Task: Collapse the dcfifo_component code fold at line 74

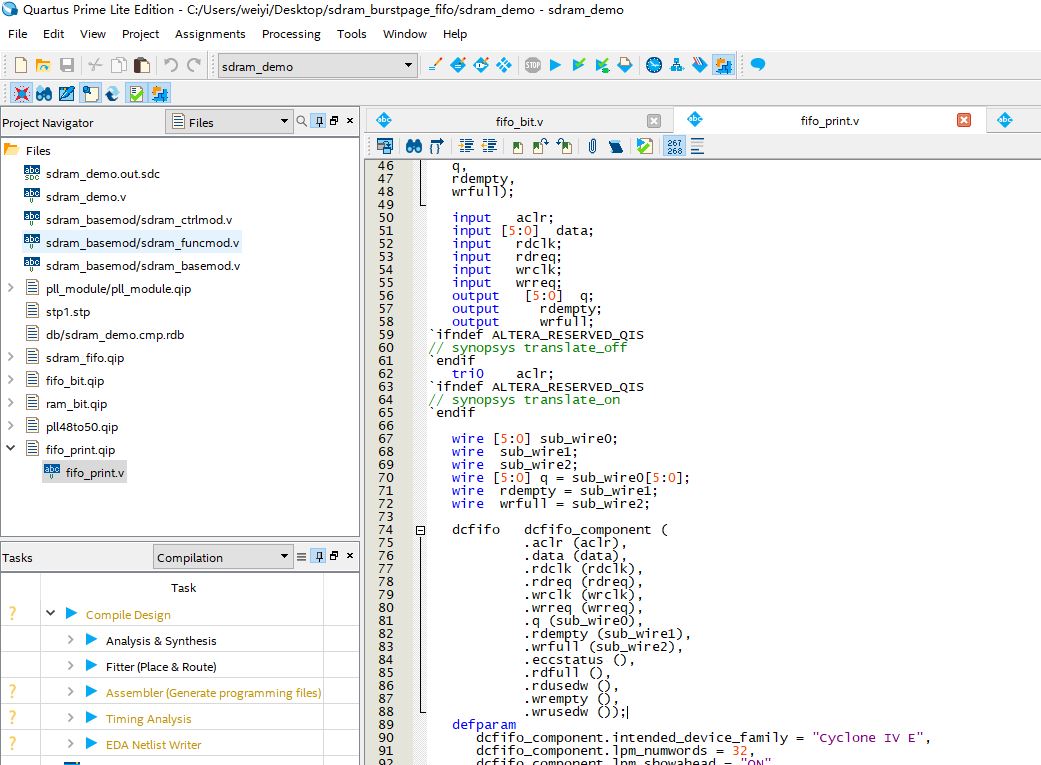Action: pos(420,530)
